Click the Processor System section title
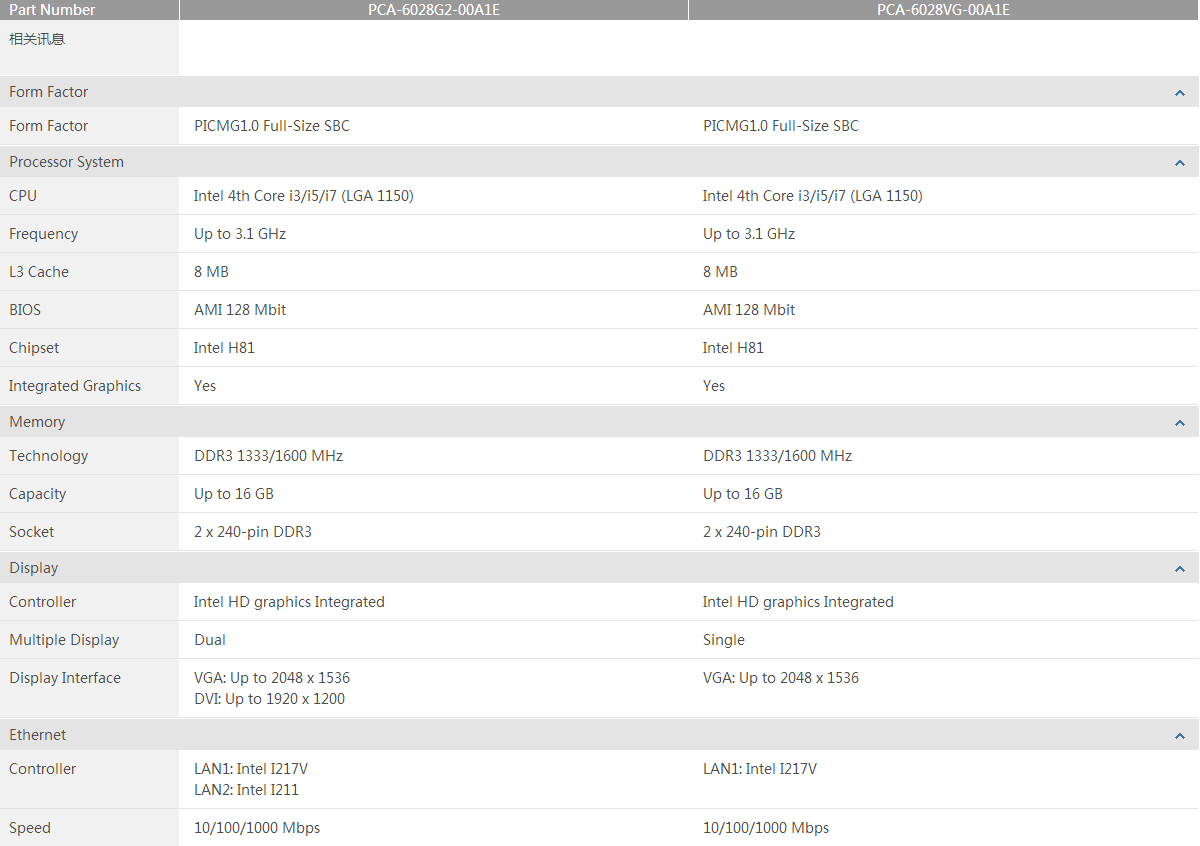This screenshot has height=846, width=1200. tap(66, 162)
